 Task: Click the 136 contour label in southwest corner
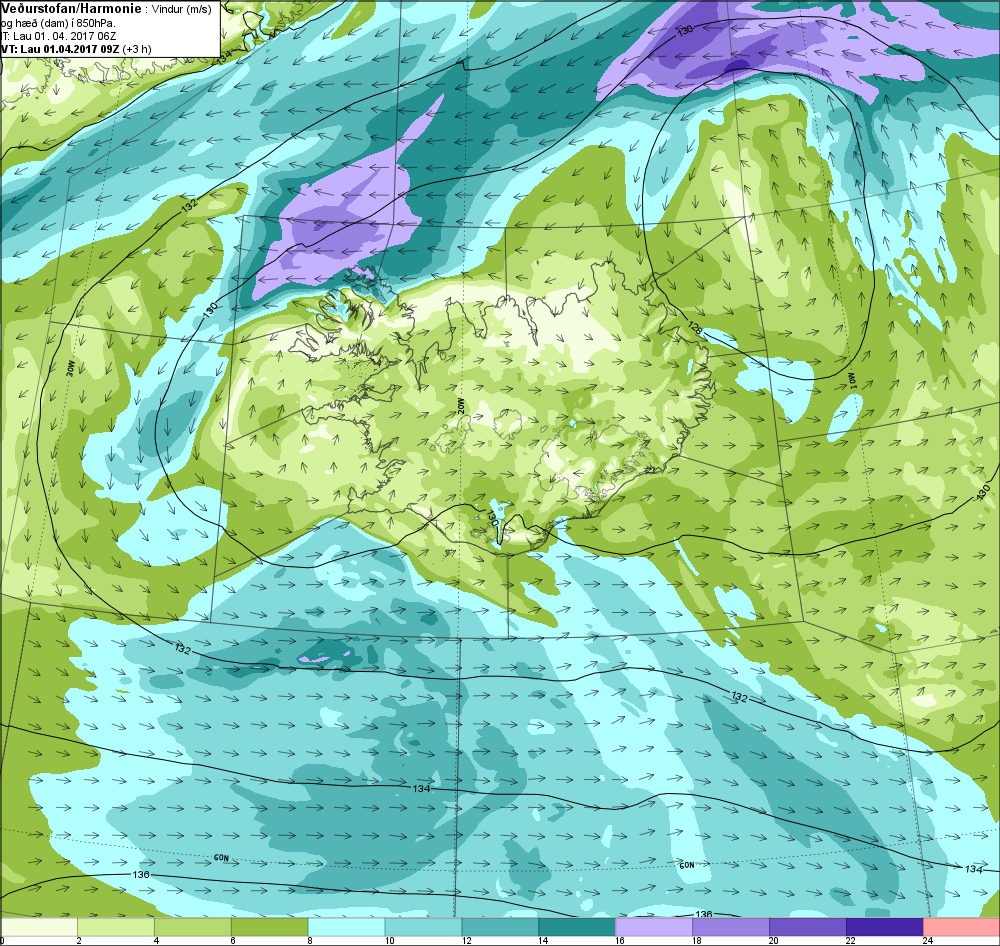click(x=141, y=874)
